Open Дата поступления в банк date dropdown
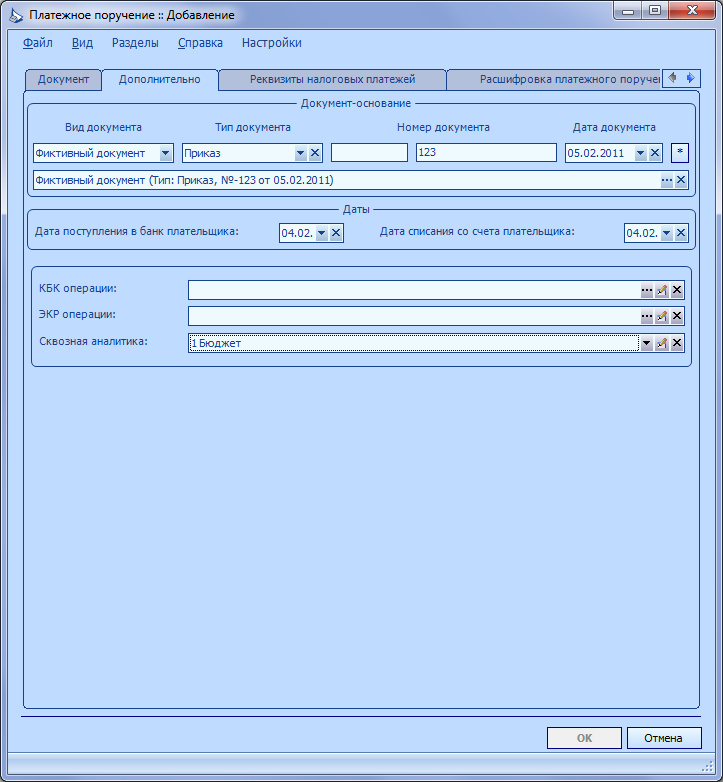The image size is (723, 782). click(x=322, y=233)
